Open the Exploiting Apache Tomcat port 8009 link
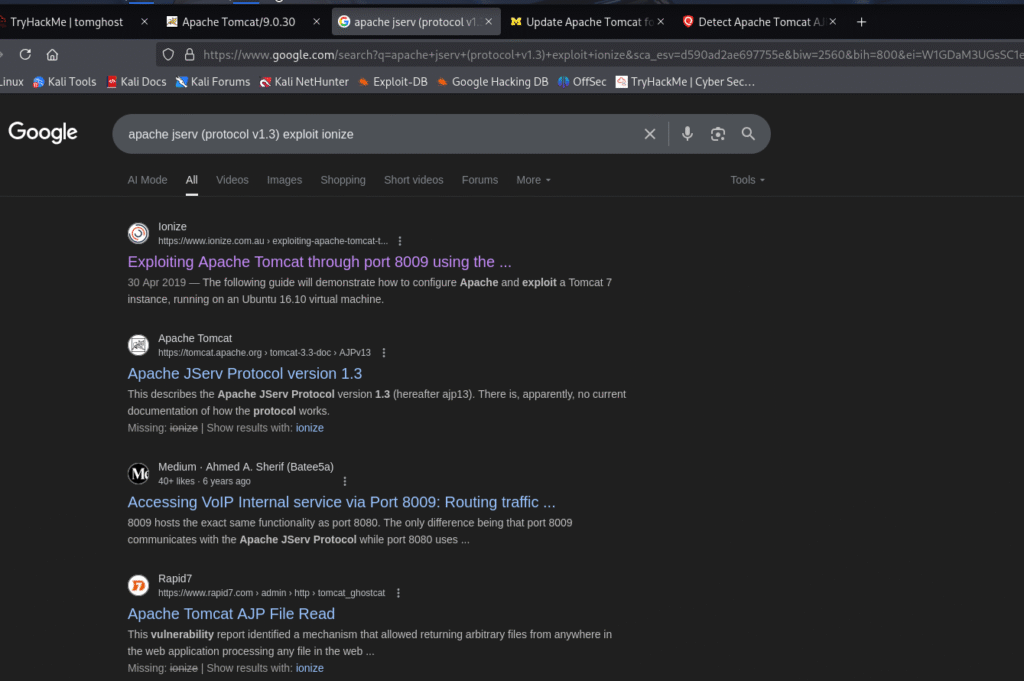1024x681 pixels. pyautogui.click(x=318, y=261)
